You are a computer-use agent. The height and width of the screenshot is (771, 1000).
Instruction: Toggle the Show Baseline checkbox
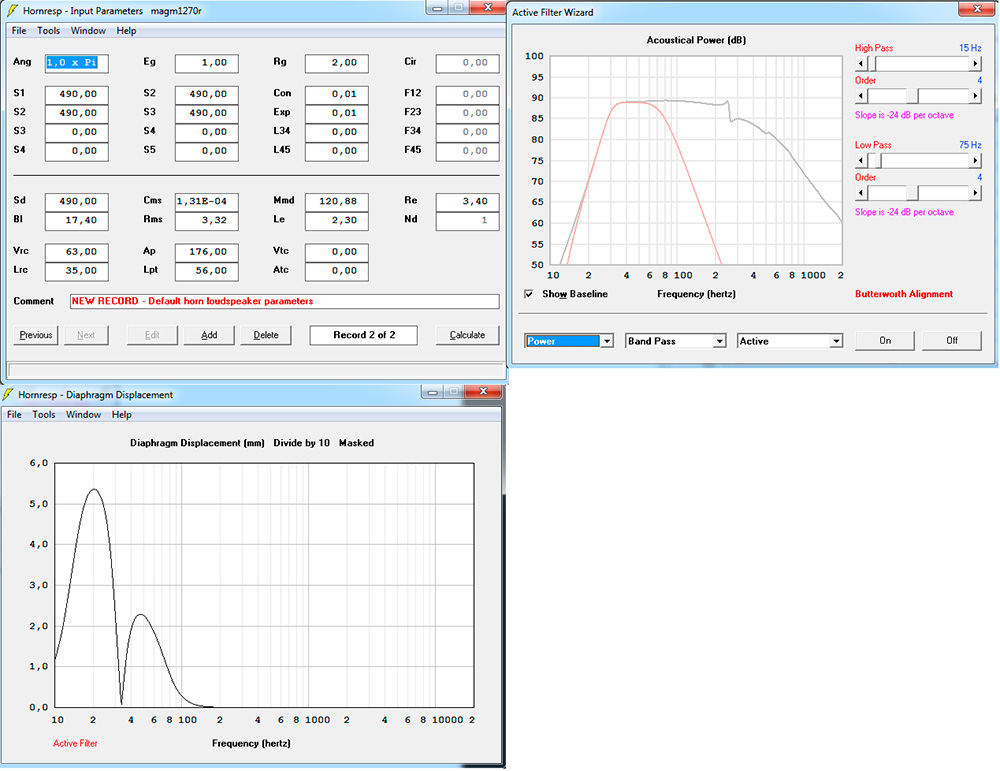(x=529, y=294)
